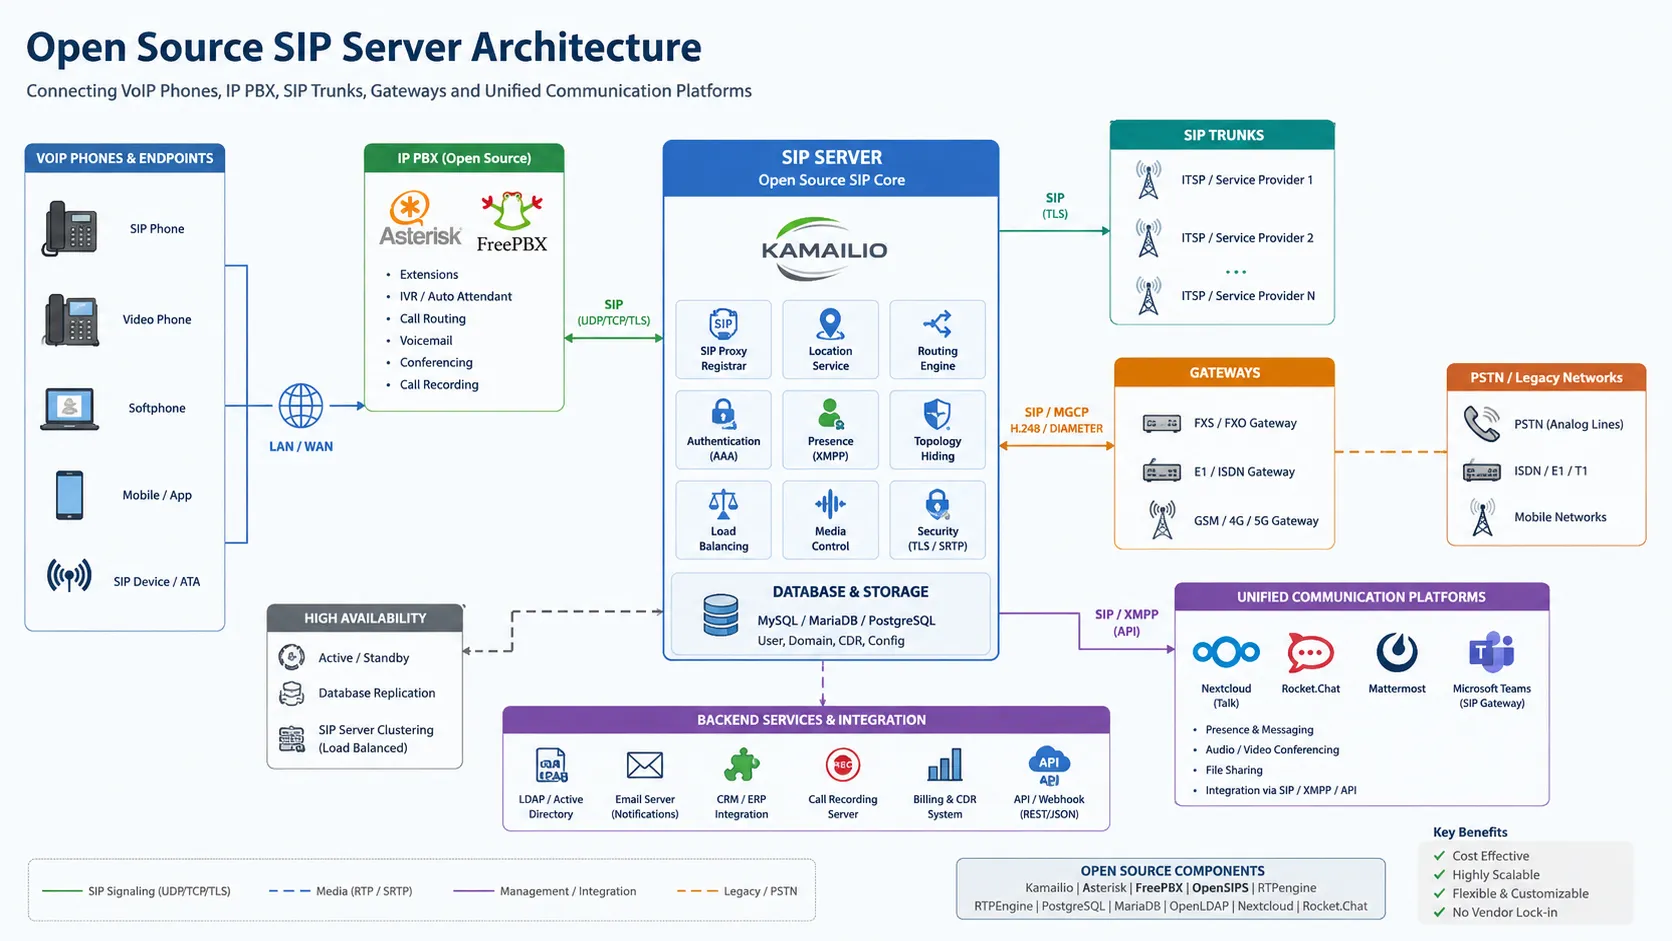1672x941 pixels.
Task: Click the Database & Storage cylinder icon
Action: coord(720,616)
